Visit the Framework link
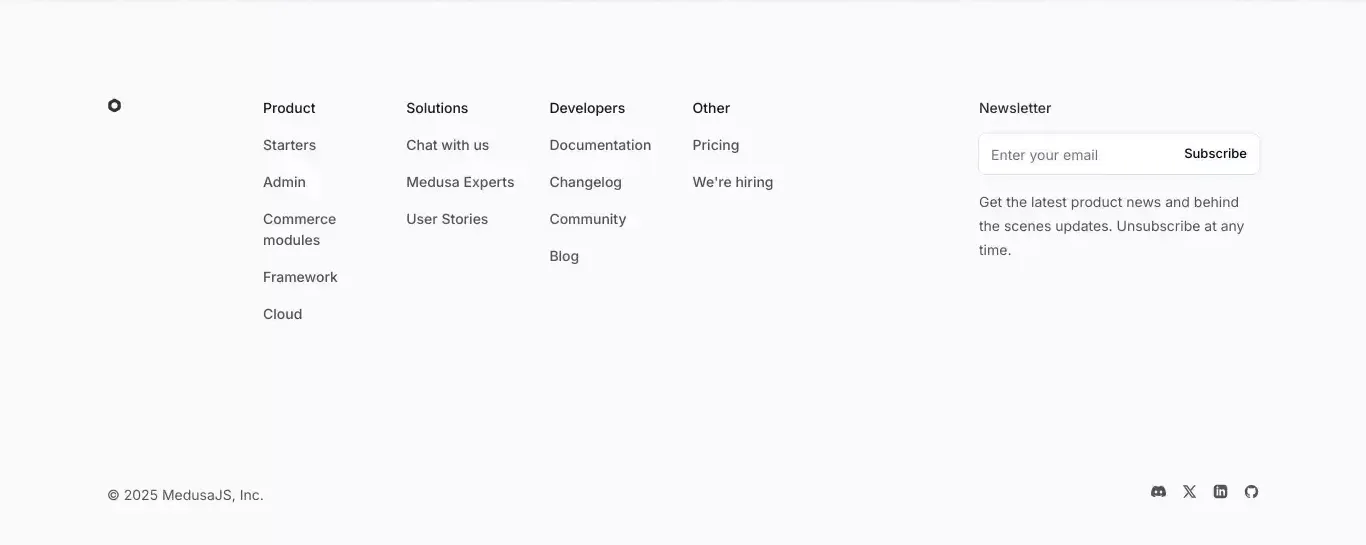Screen dimensions: 1366x545 300,277
